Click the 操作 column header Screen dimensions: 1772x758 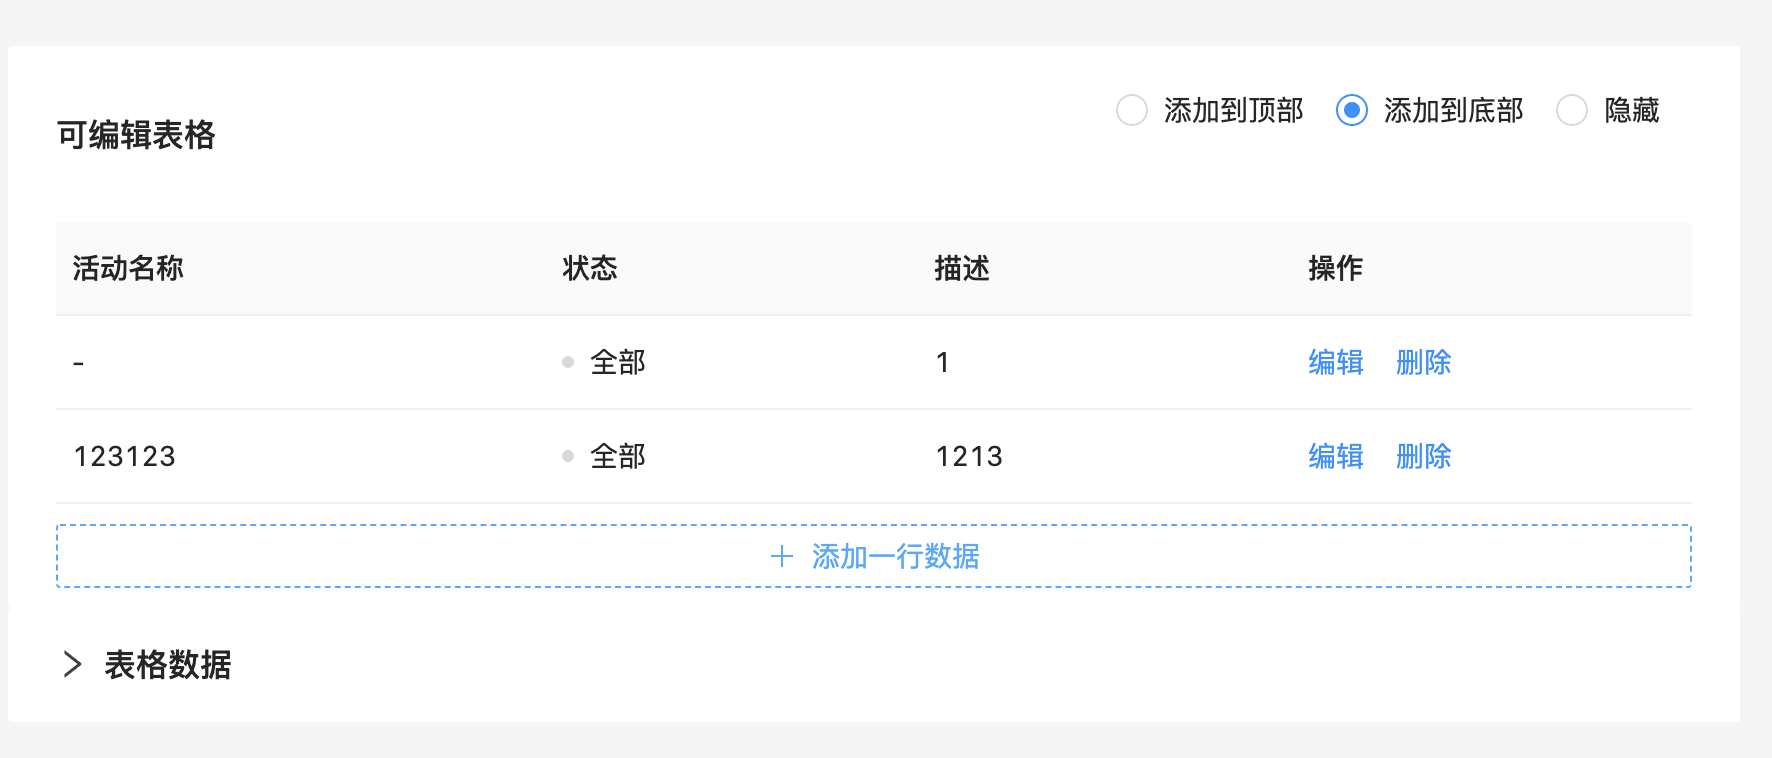[x=1336, y=268]
